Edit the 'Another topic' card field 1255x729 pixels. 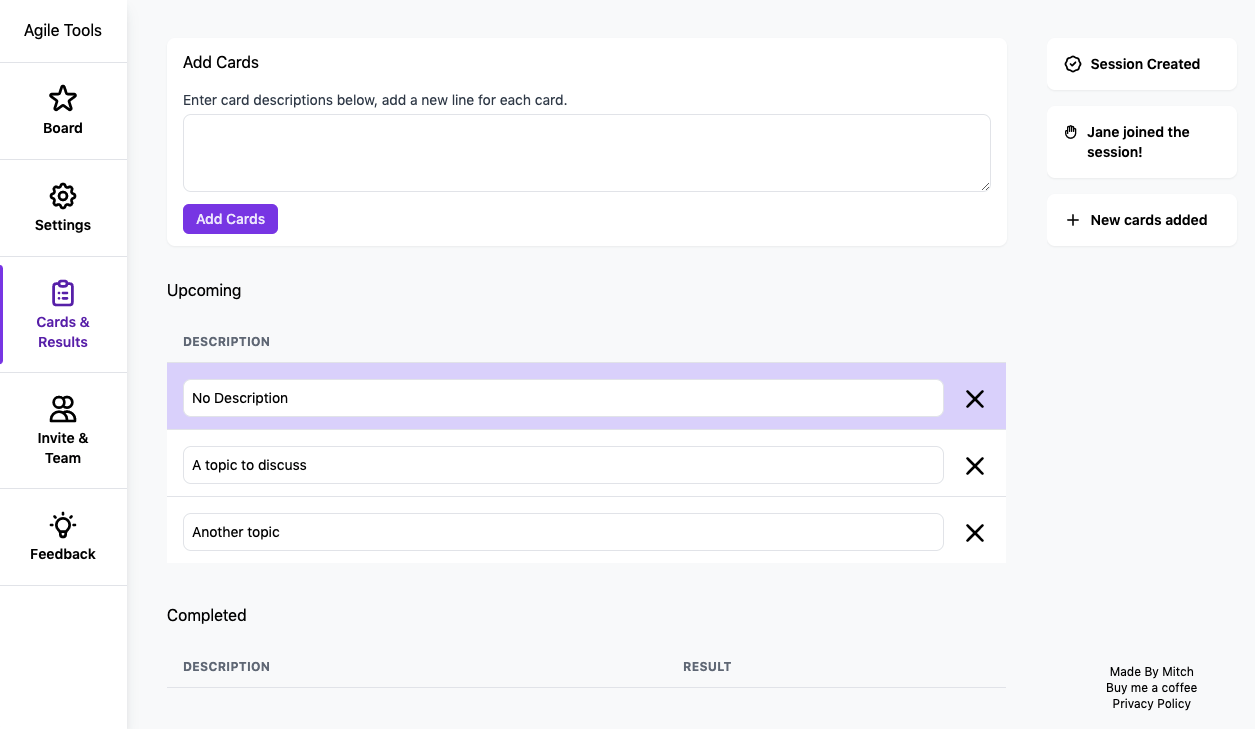(x=563, y=532)
